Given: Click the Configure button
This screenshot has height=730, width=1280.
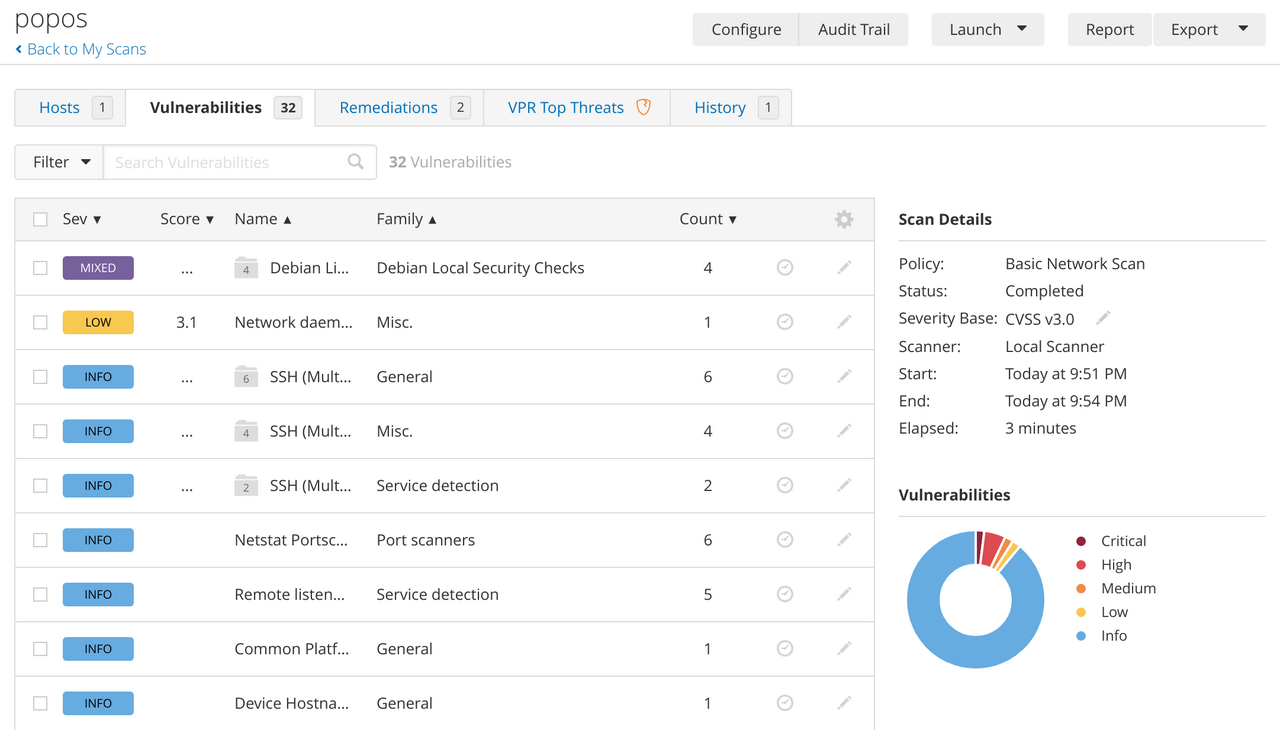Looking at the screenshot, I should pyautogui.click(x=746, y=29).
